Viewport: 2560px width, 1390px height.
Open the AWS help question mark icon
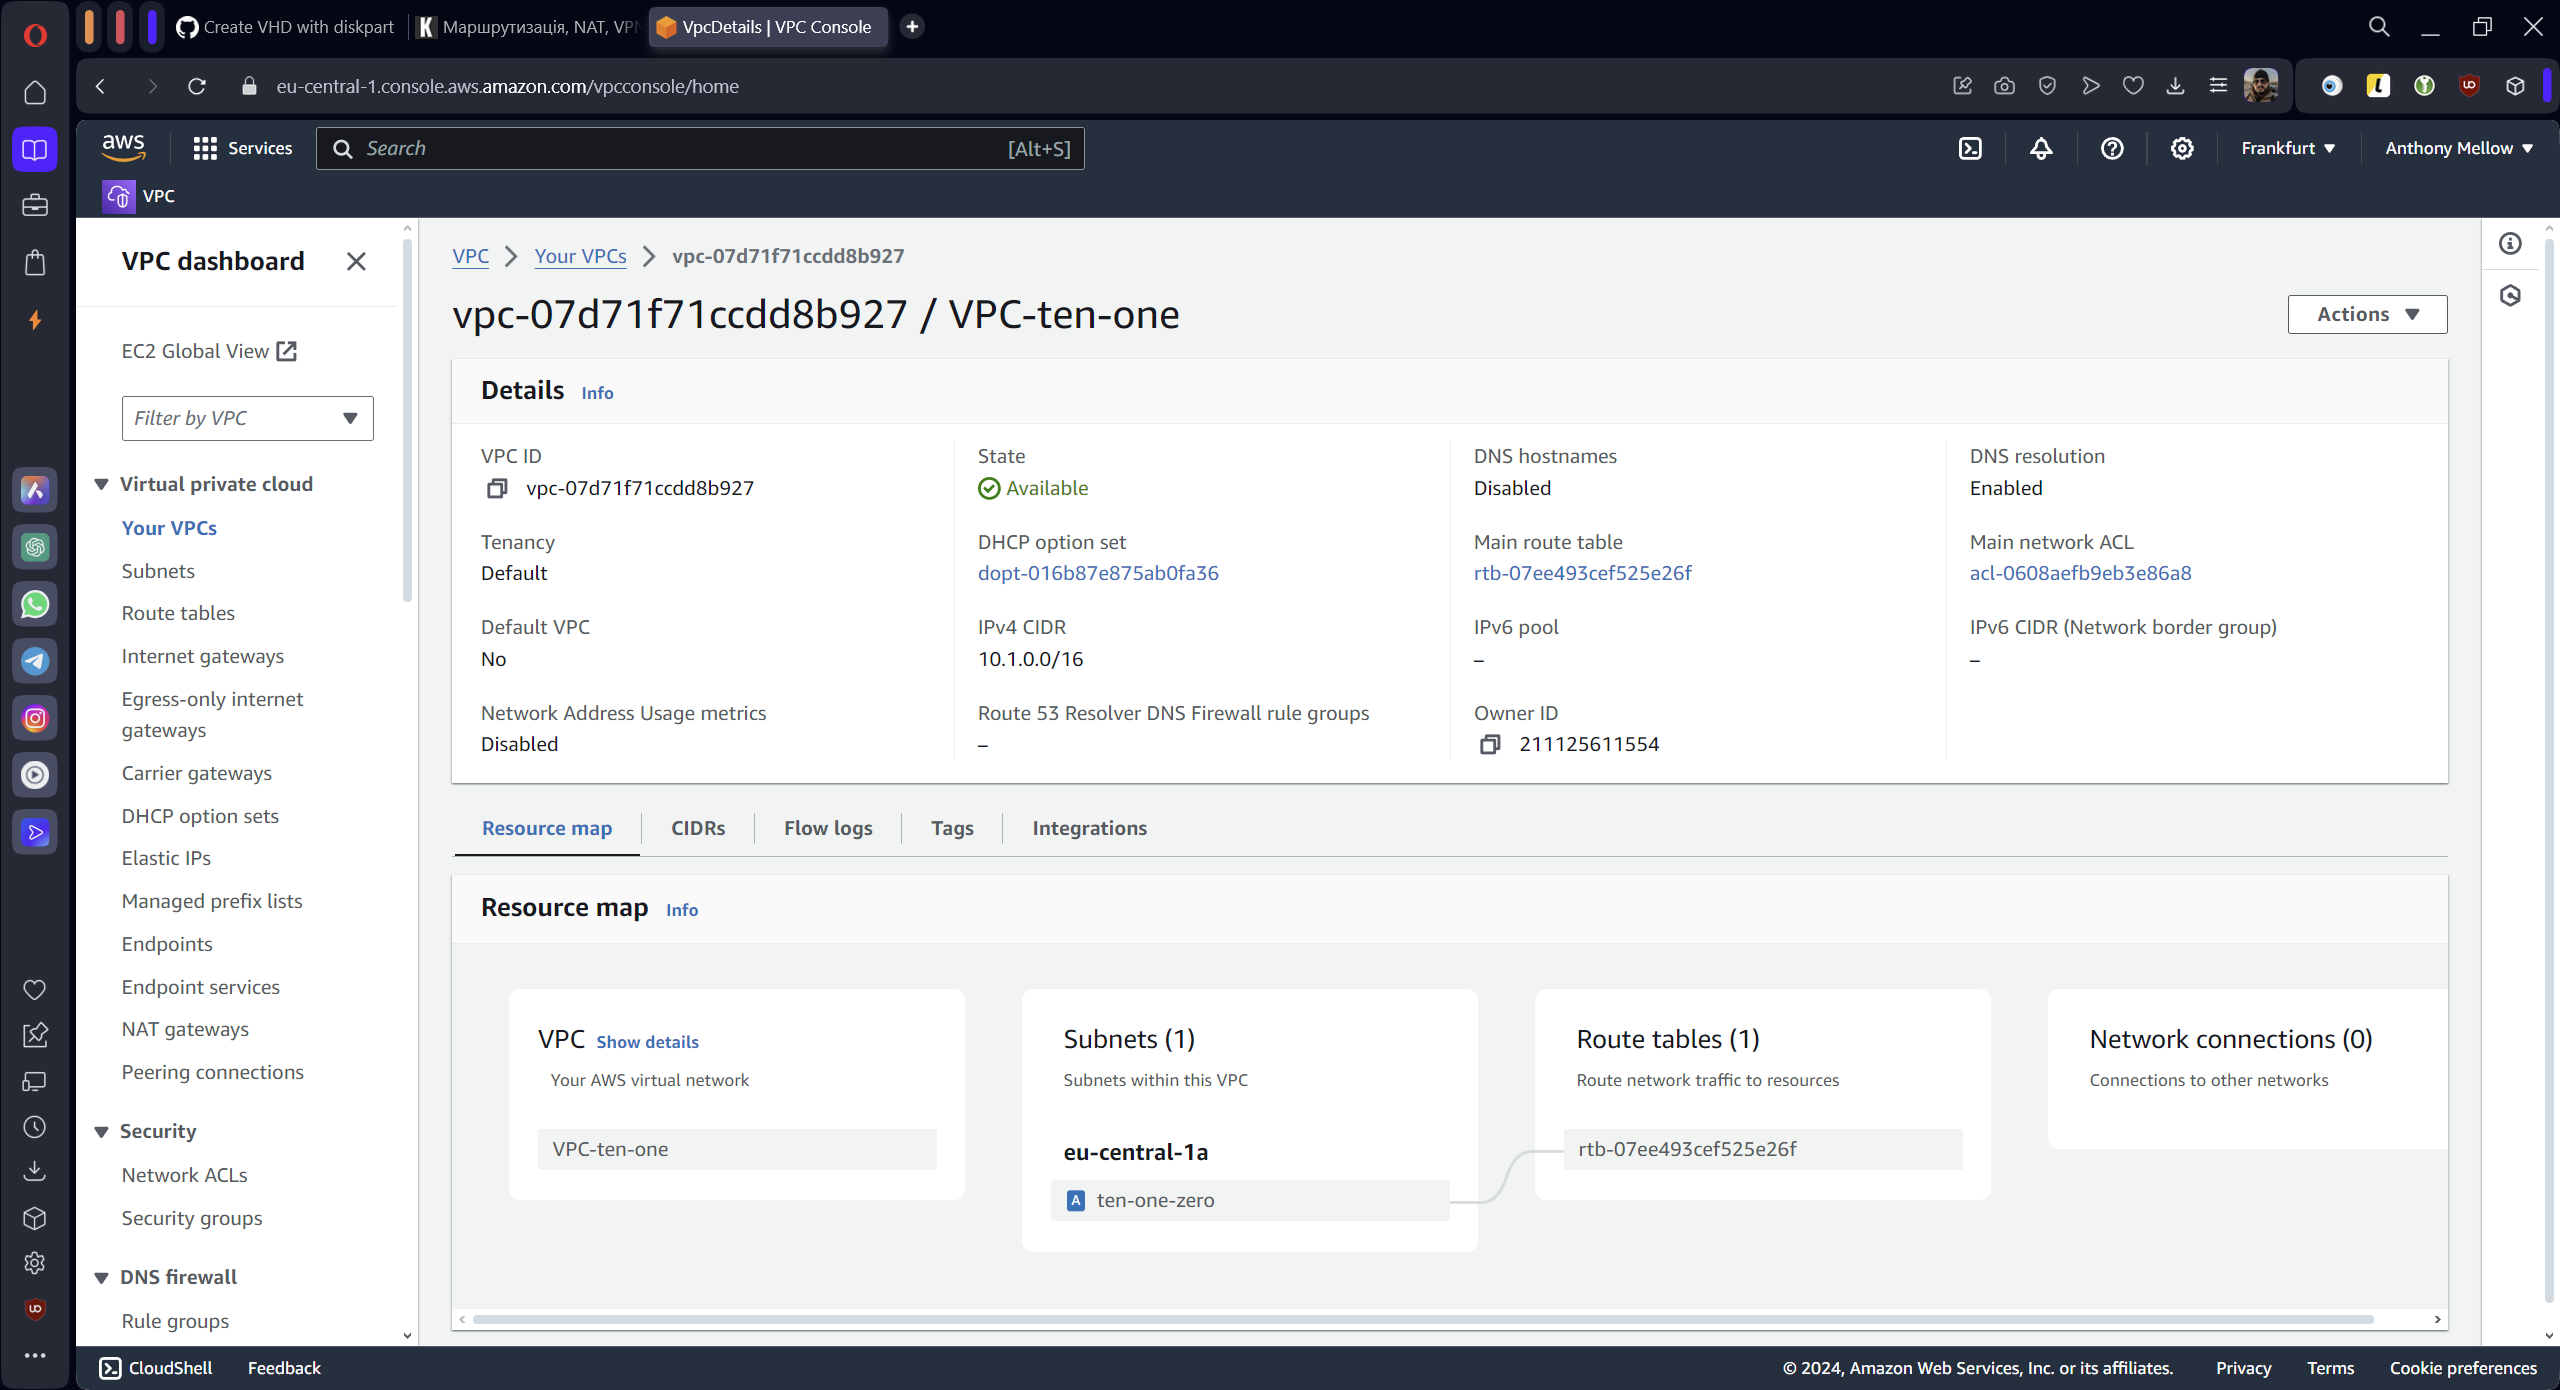click(2111, 148)
